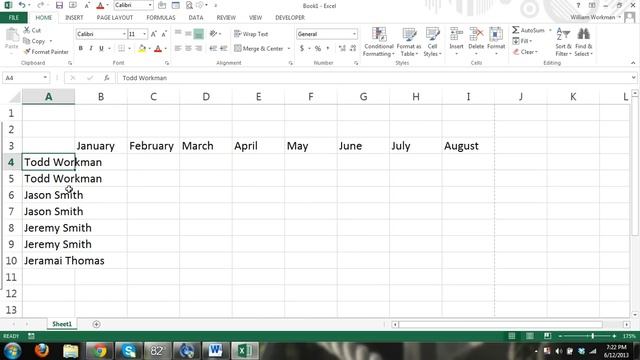The image size is (640, 360).
Task: Add a new sheet with plus button
Action: 96,324
